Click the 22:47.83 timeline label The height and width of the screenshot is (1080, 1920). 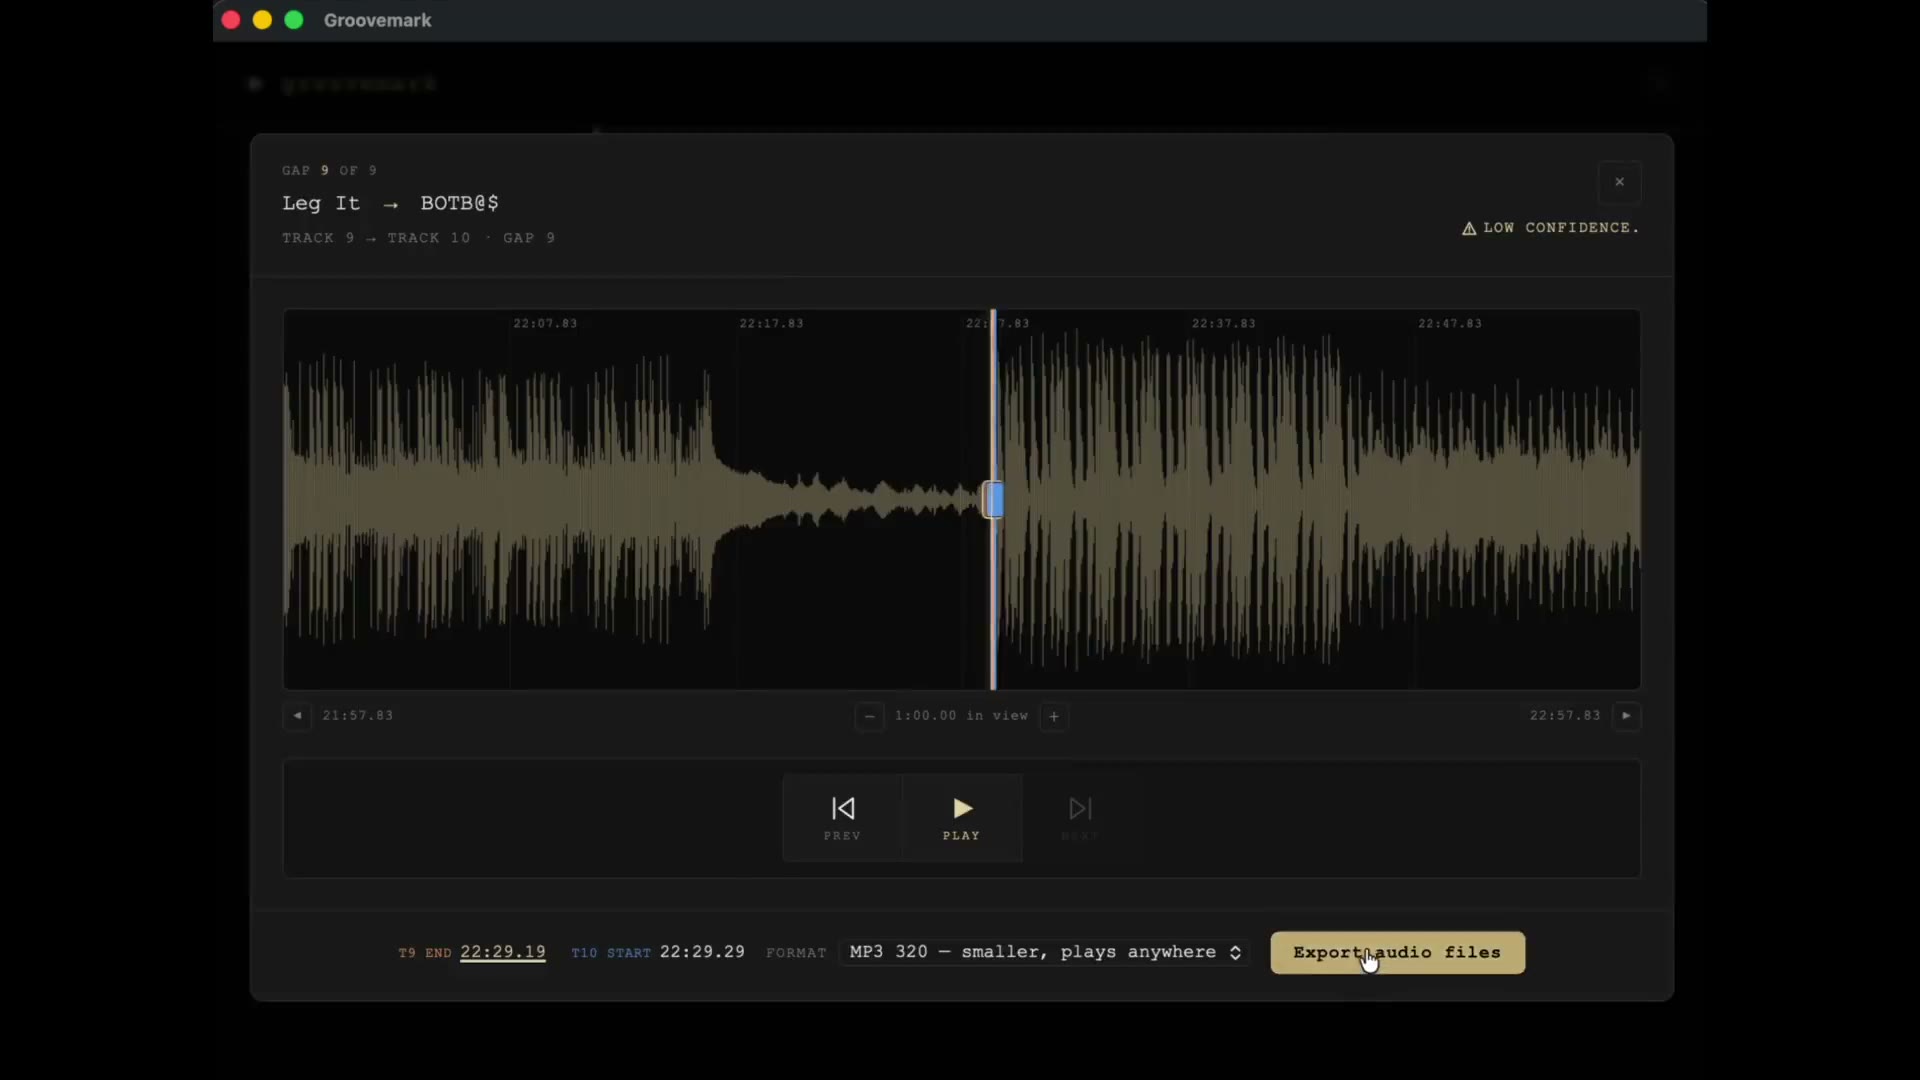[x=1450, y=324]
